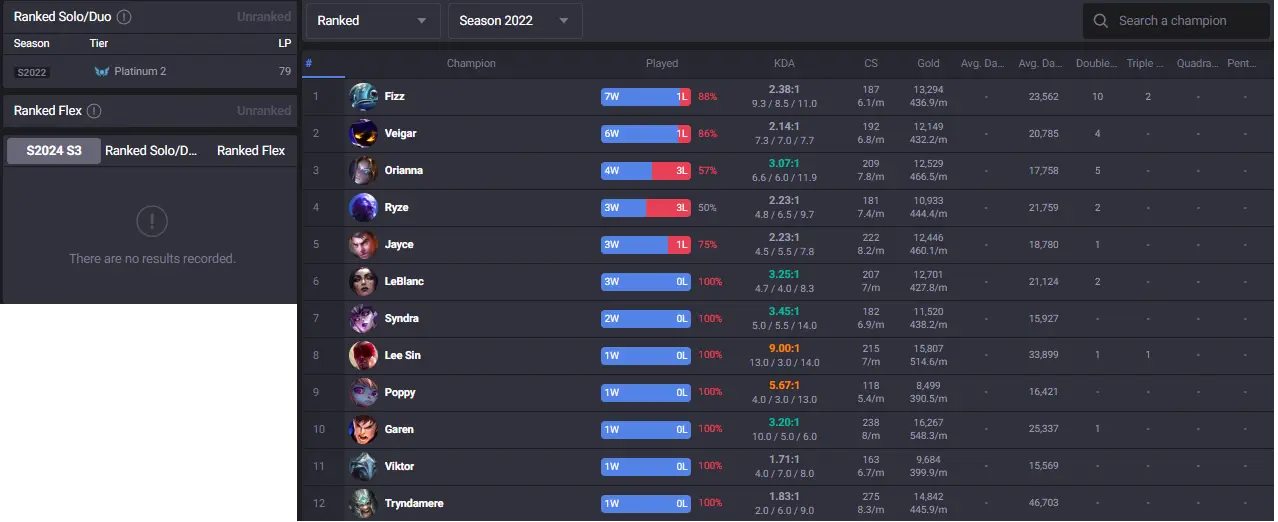Click the Garen champion name link
This screenshot has width=1278, height=522.
point(399,430)
